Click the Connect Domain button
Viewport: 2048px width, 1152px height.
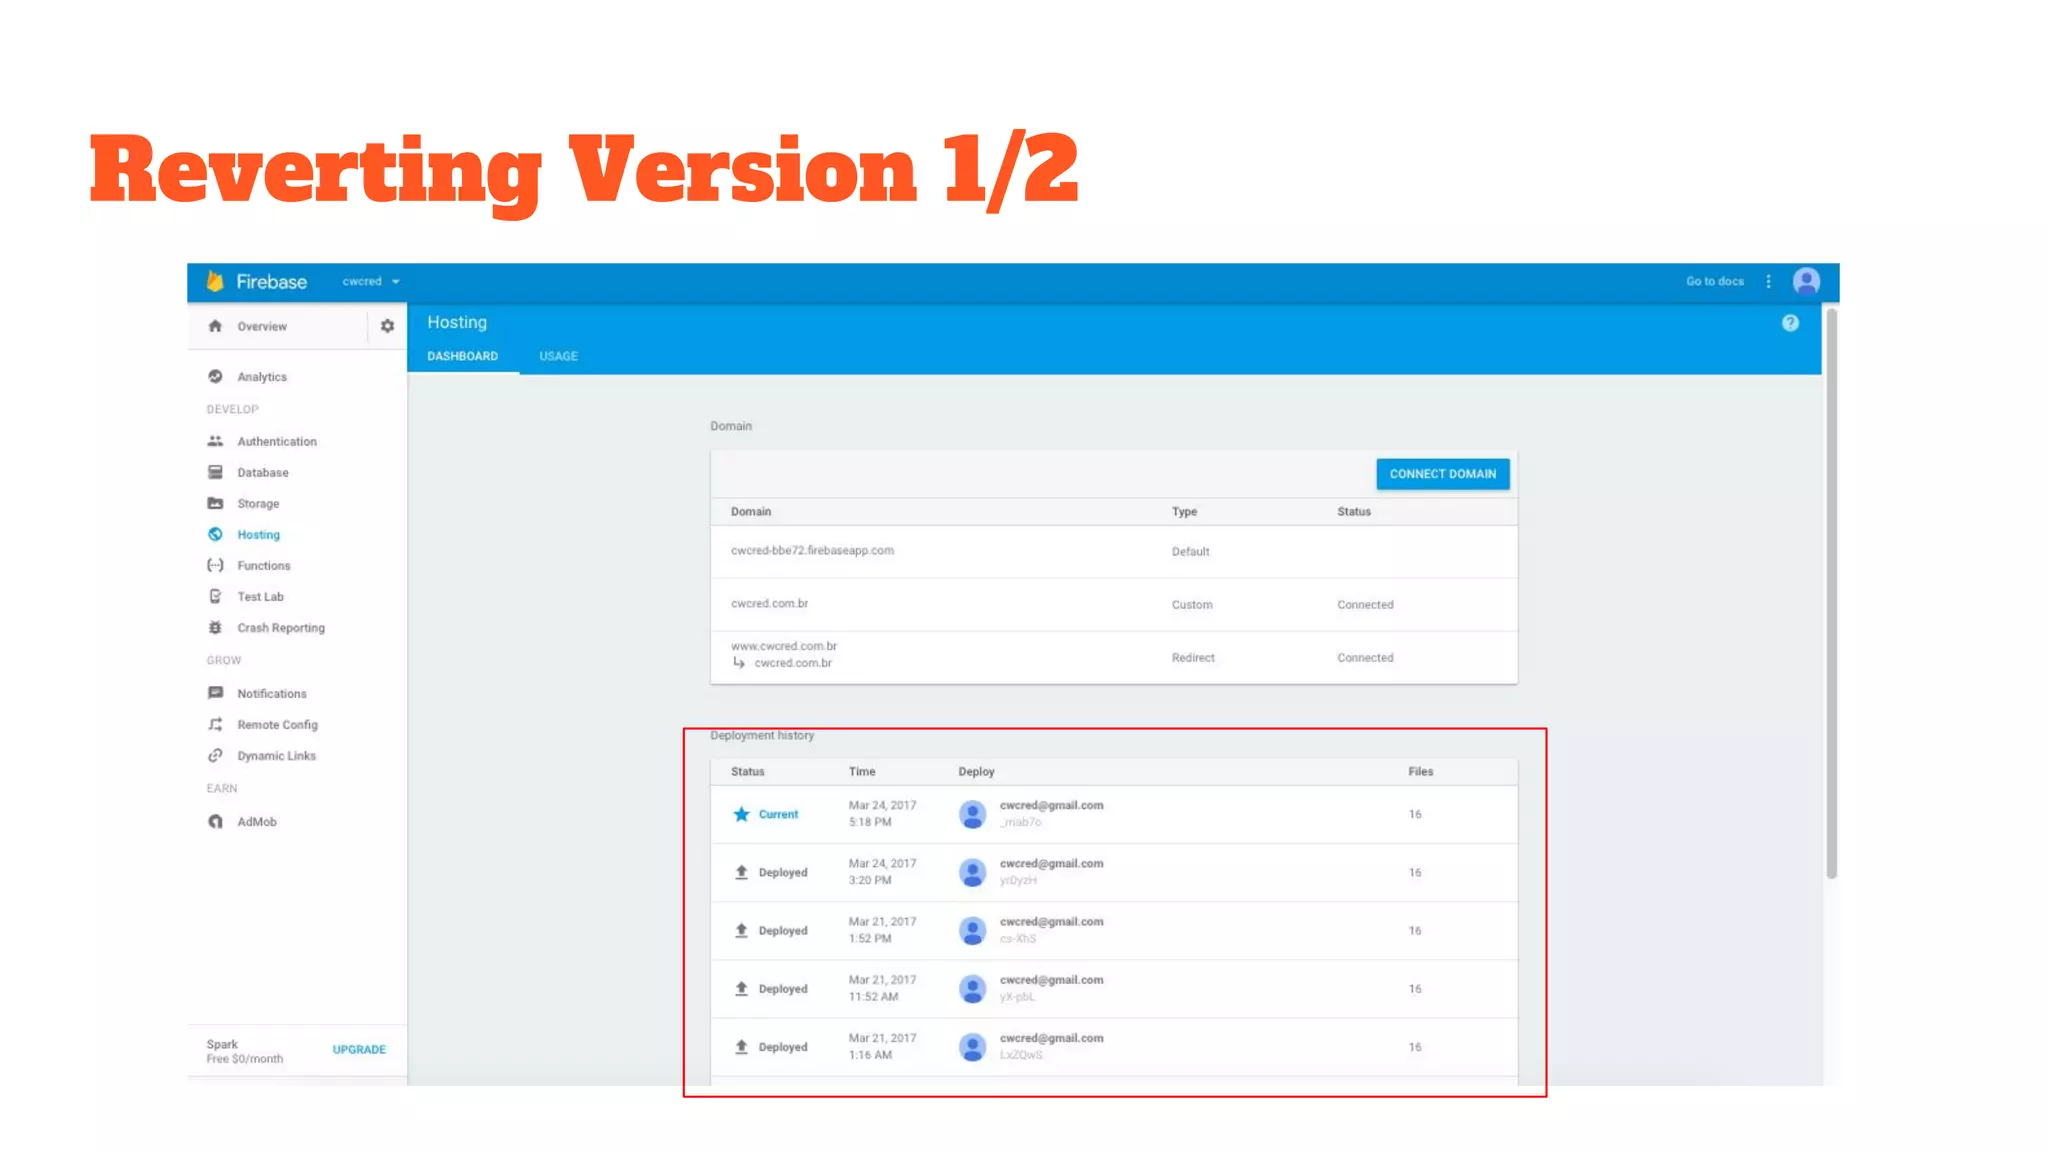click(1442, 474)
